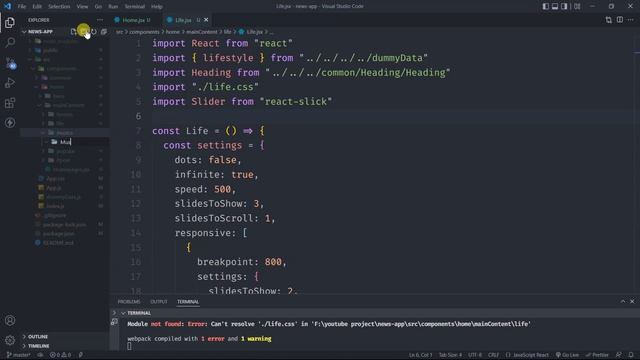Image resolution: width=640 pixels, height=360 pixels.
Task: Click the Life.jsx breadcrumb segment
Action: coord(251,31)
